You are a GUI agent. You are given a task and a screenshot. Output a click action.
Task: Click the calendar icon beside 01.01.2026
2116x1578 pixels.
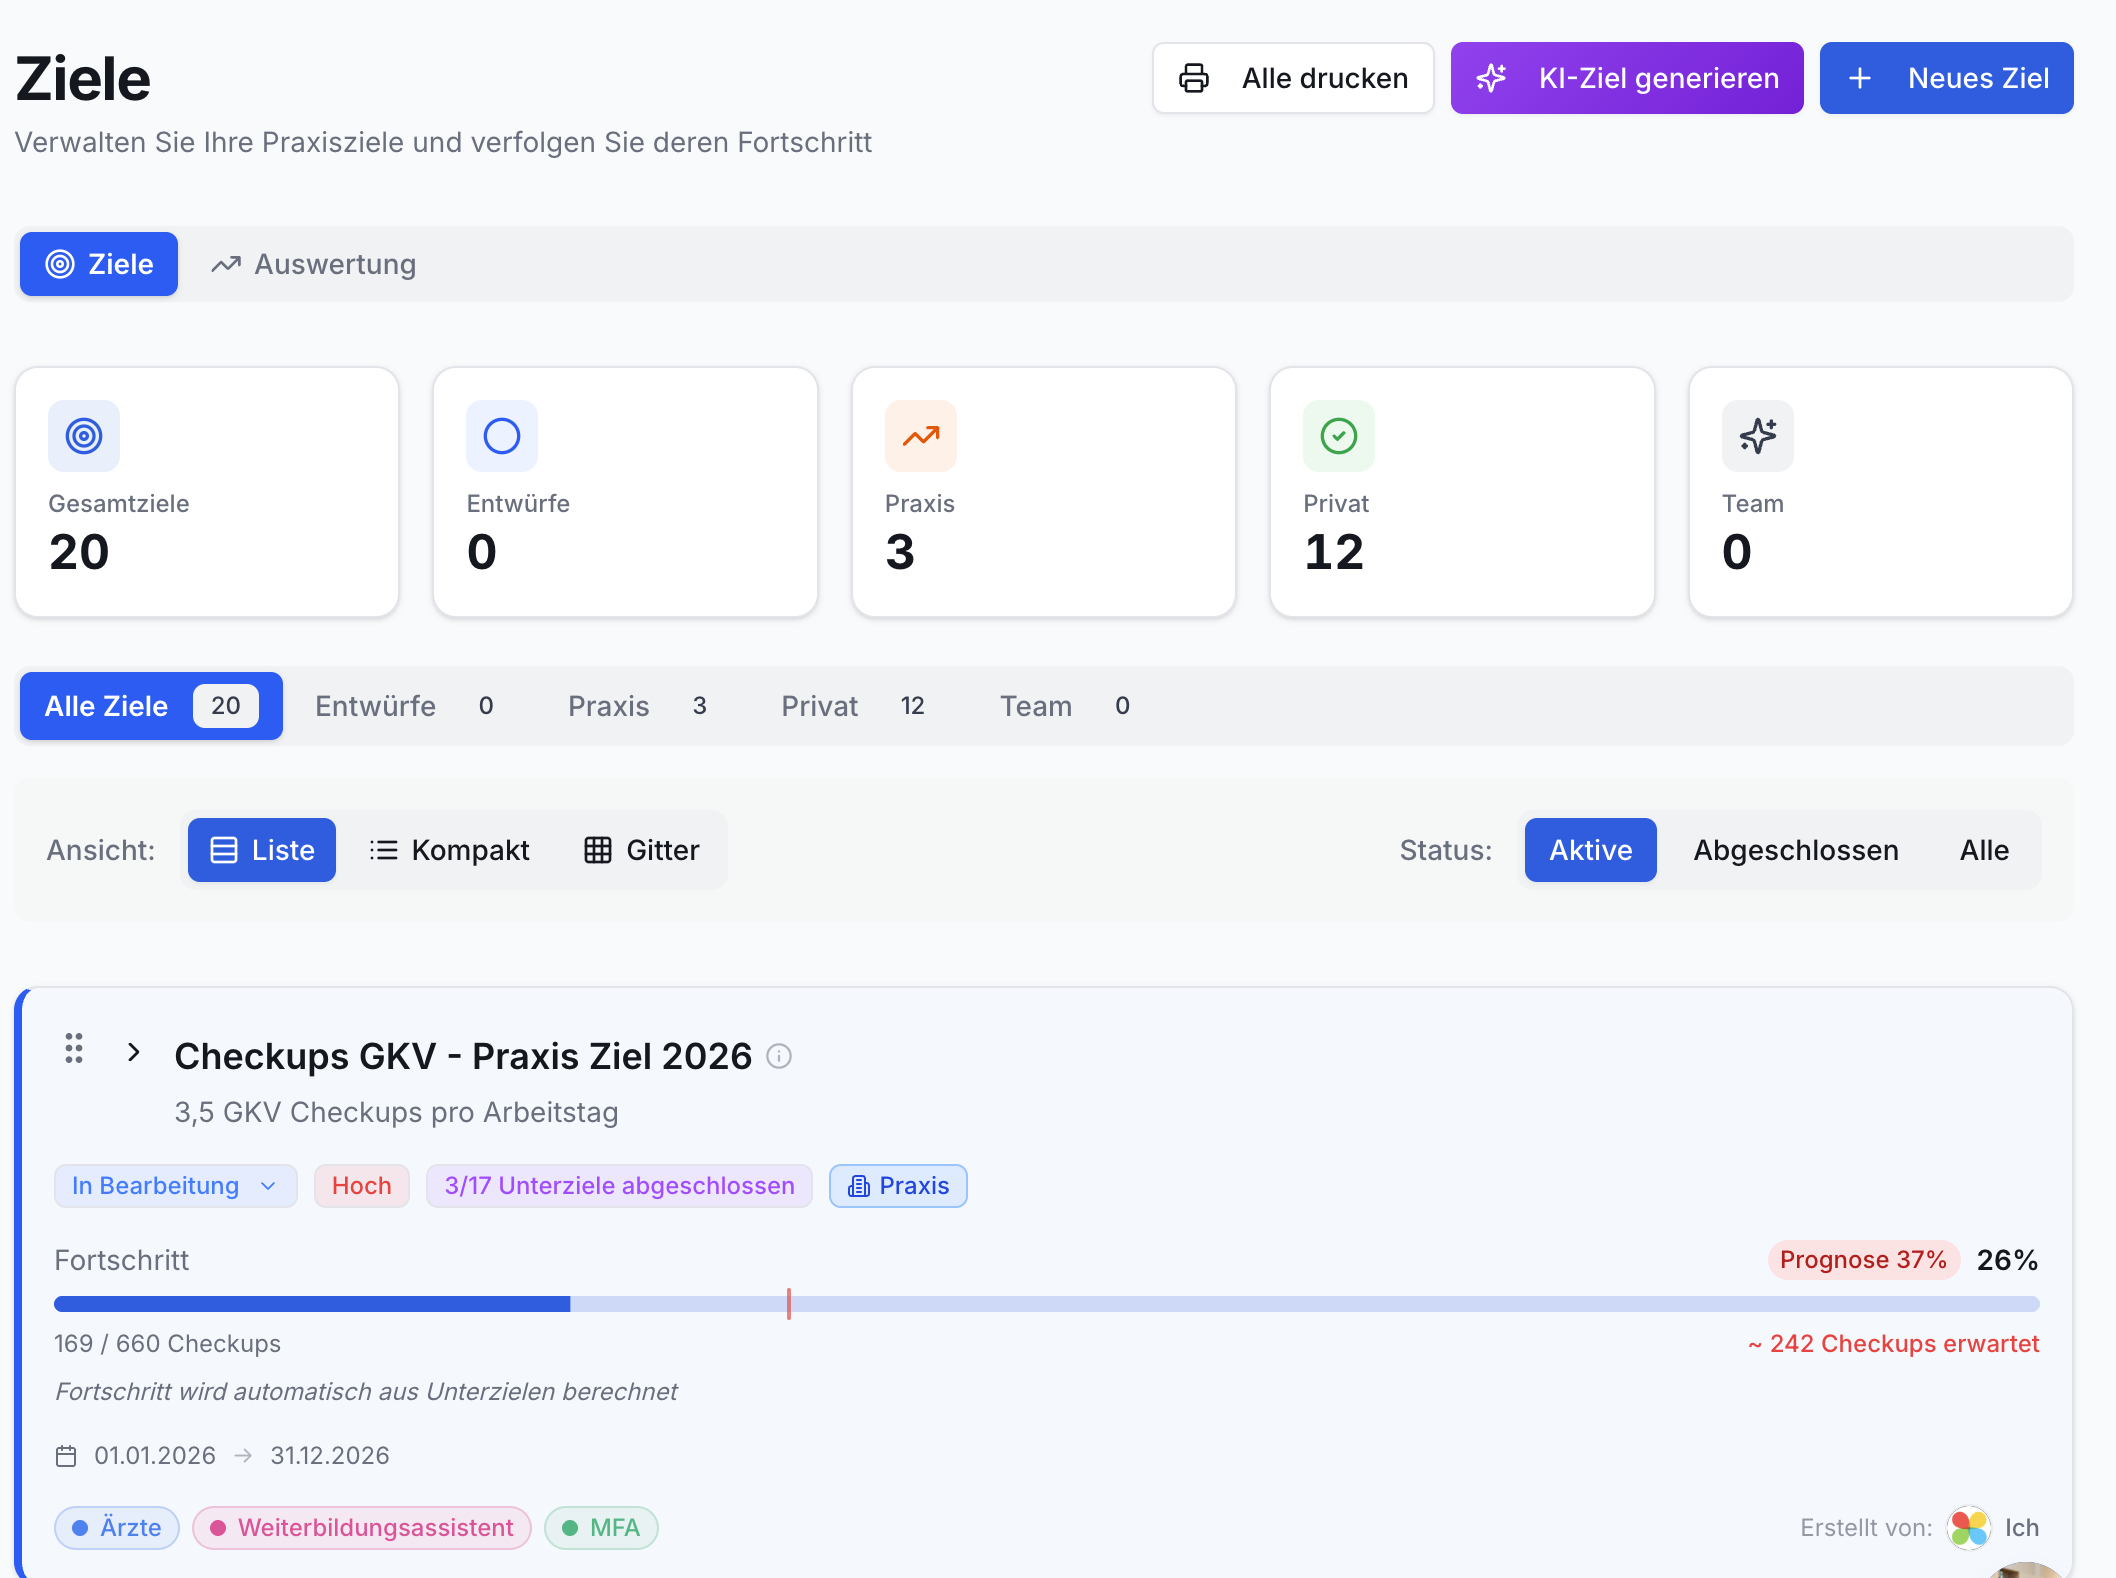point(66,1456)
